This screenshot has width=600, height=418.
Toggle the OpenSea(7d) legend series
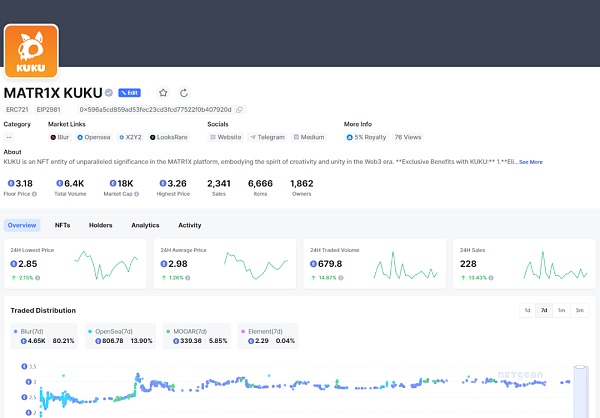pos(120,336)
